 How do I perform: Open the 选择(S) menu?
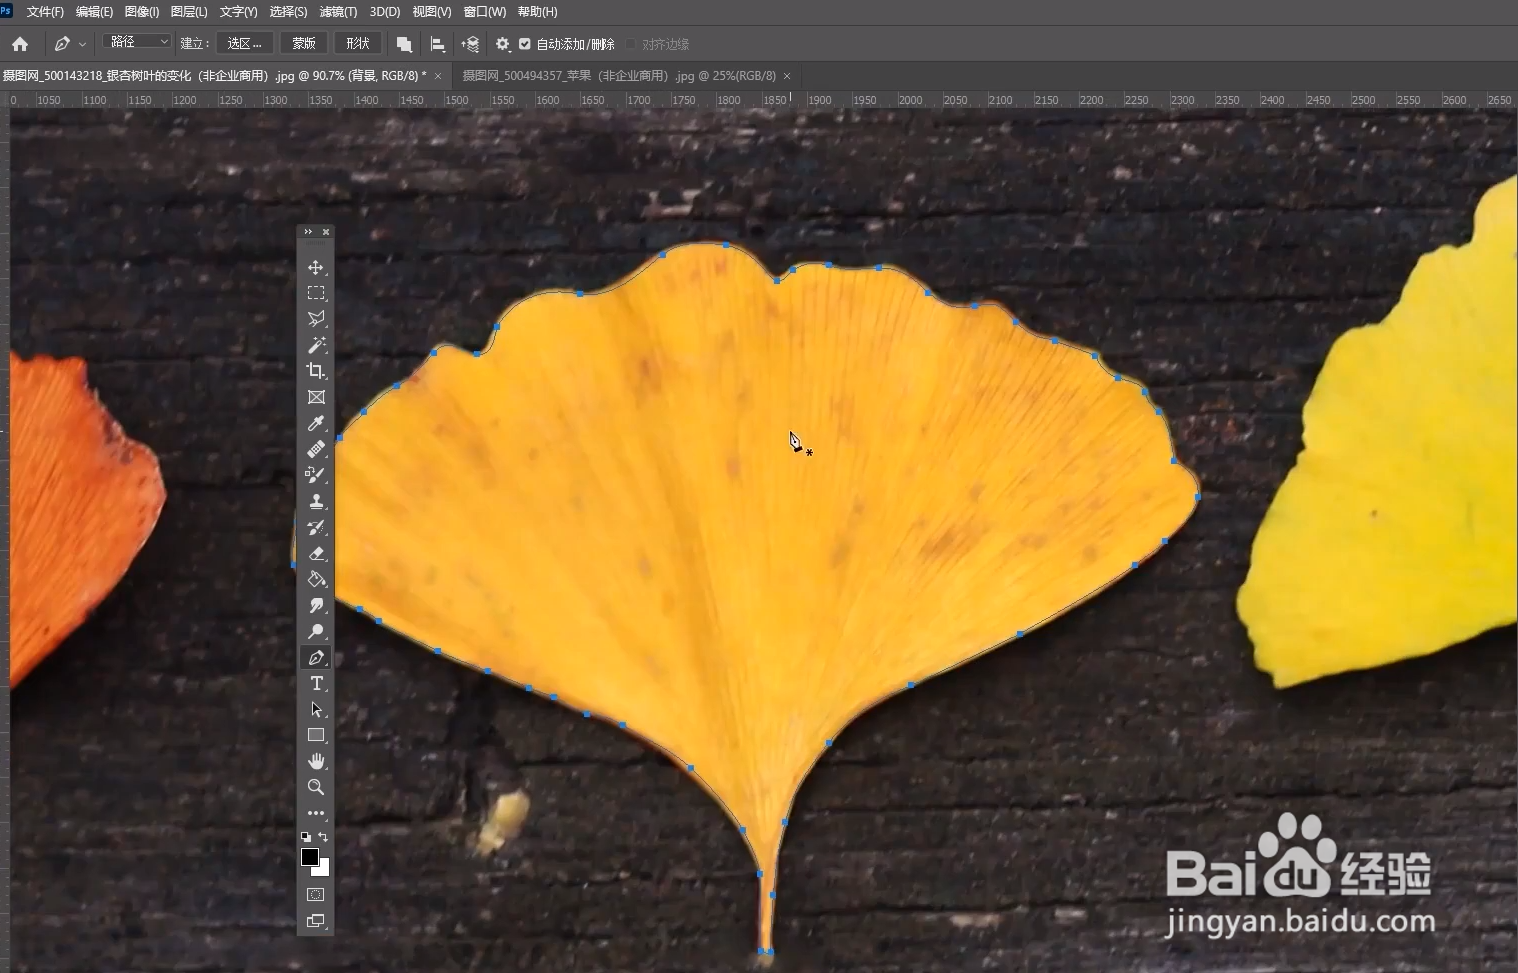288,12
